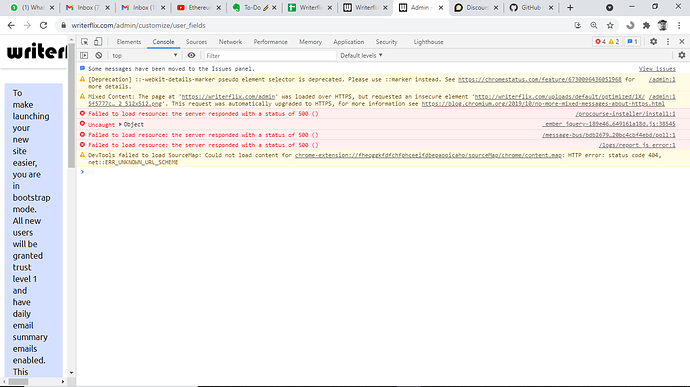Open the chrome-extension content.map link

(428, 155)
